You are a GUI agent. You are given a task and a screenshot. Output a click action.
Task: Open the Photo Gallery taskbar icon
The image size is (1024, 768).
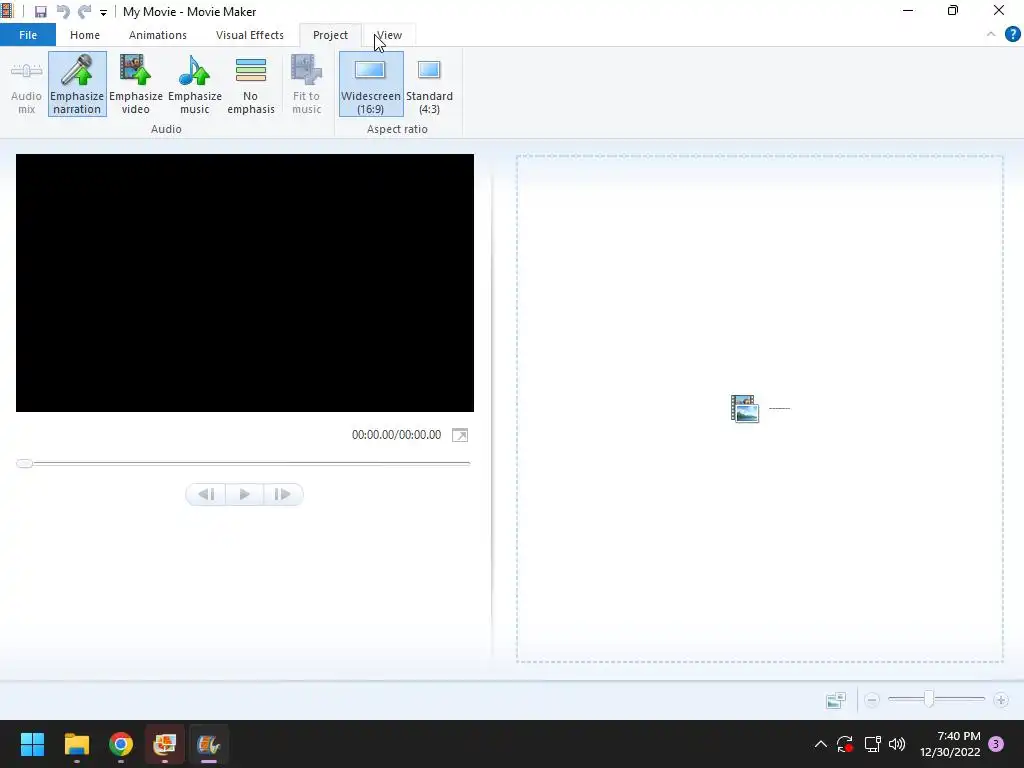click(165, 744)
